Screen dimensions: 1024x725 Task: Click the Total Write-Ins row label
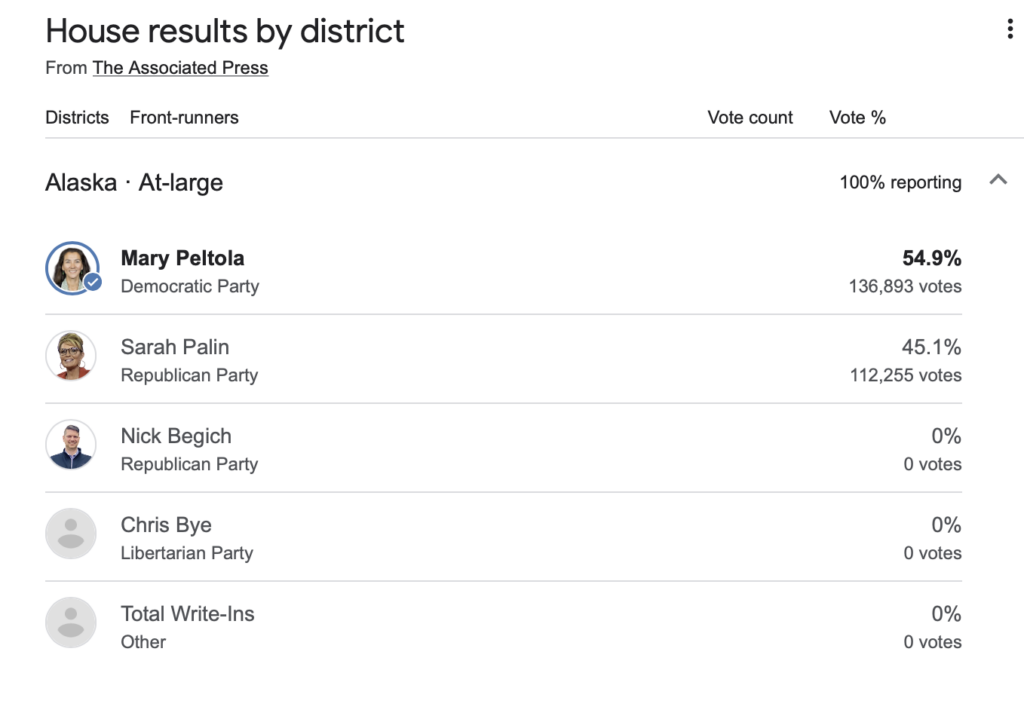(x=188, y=614)
